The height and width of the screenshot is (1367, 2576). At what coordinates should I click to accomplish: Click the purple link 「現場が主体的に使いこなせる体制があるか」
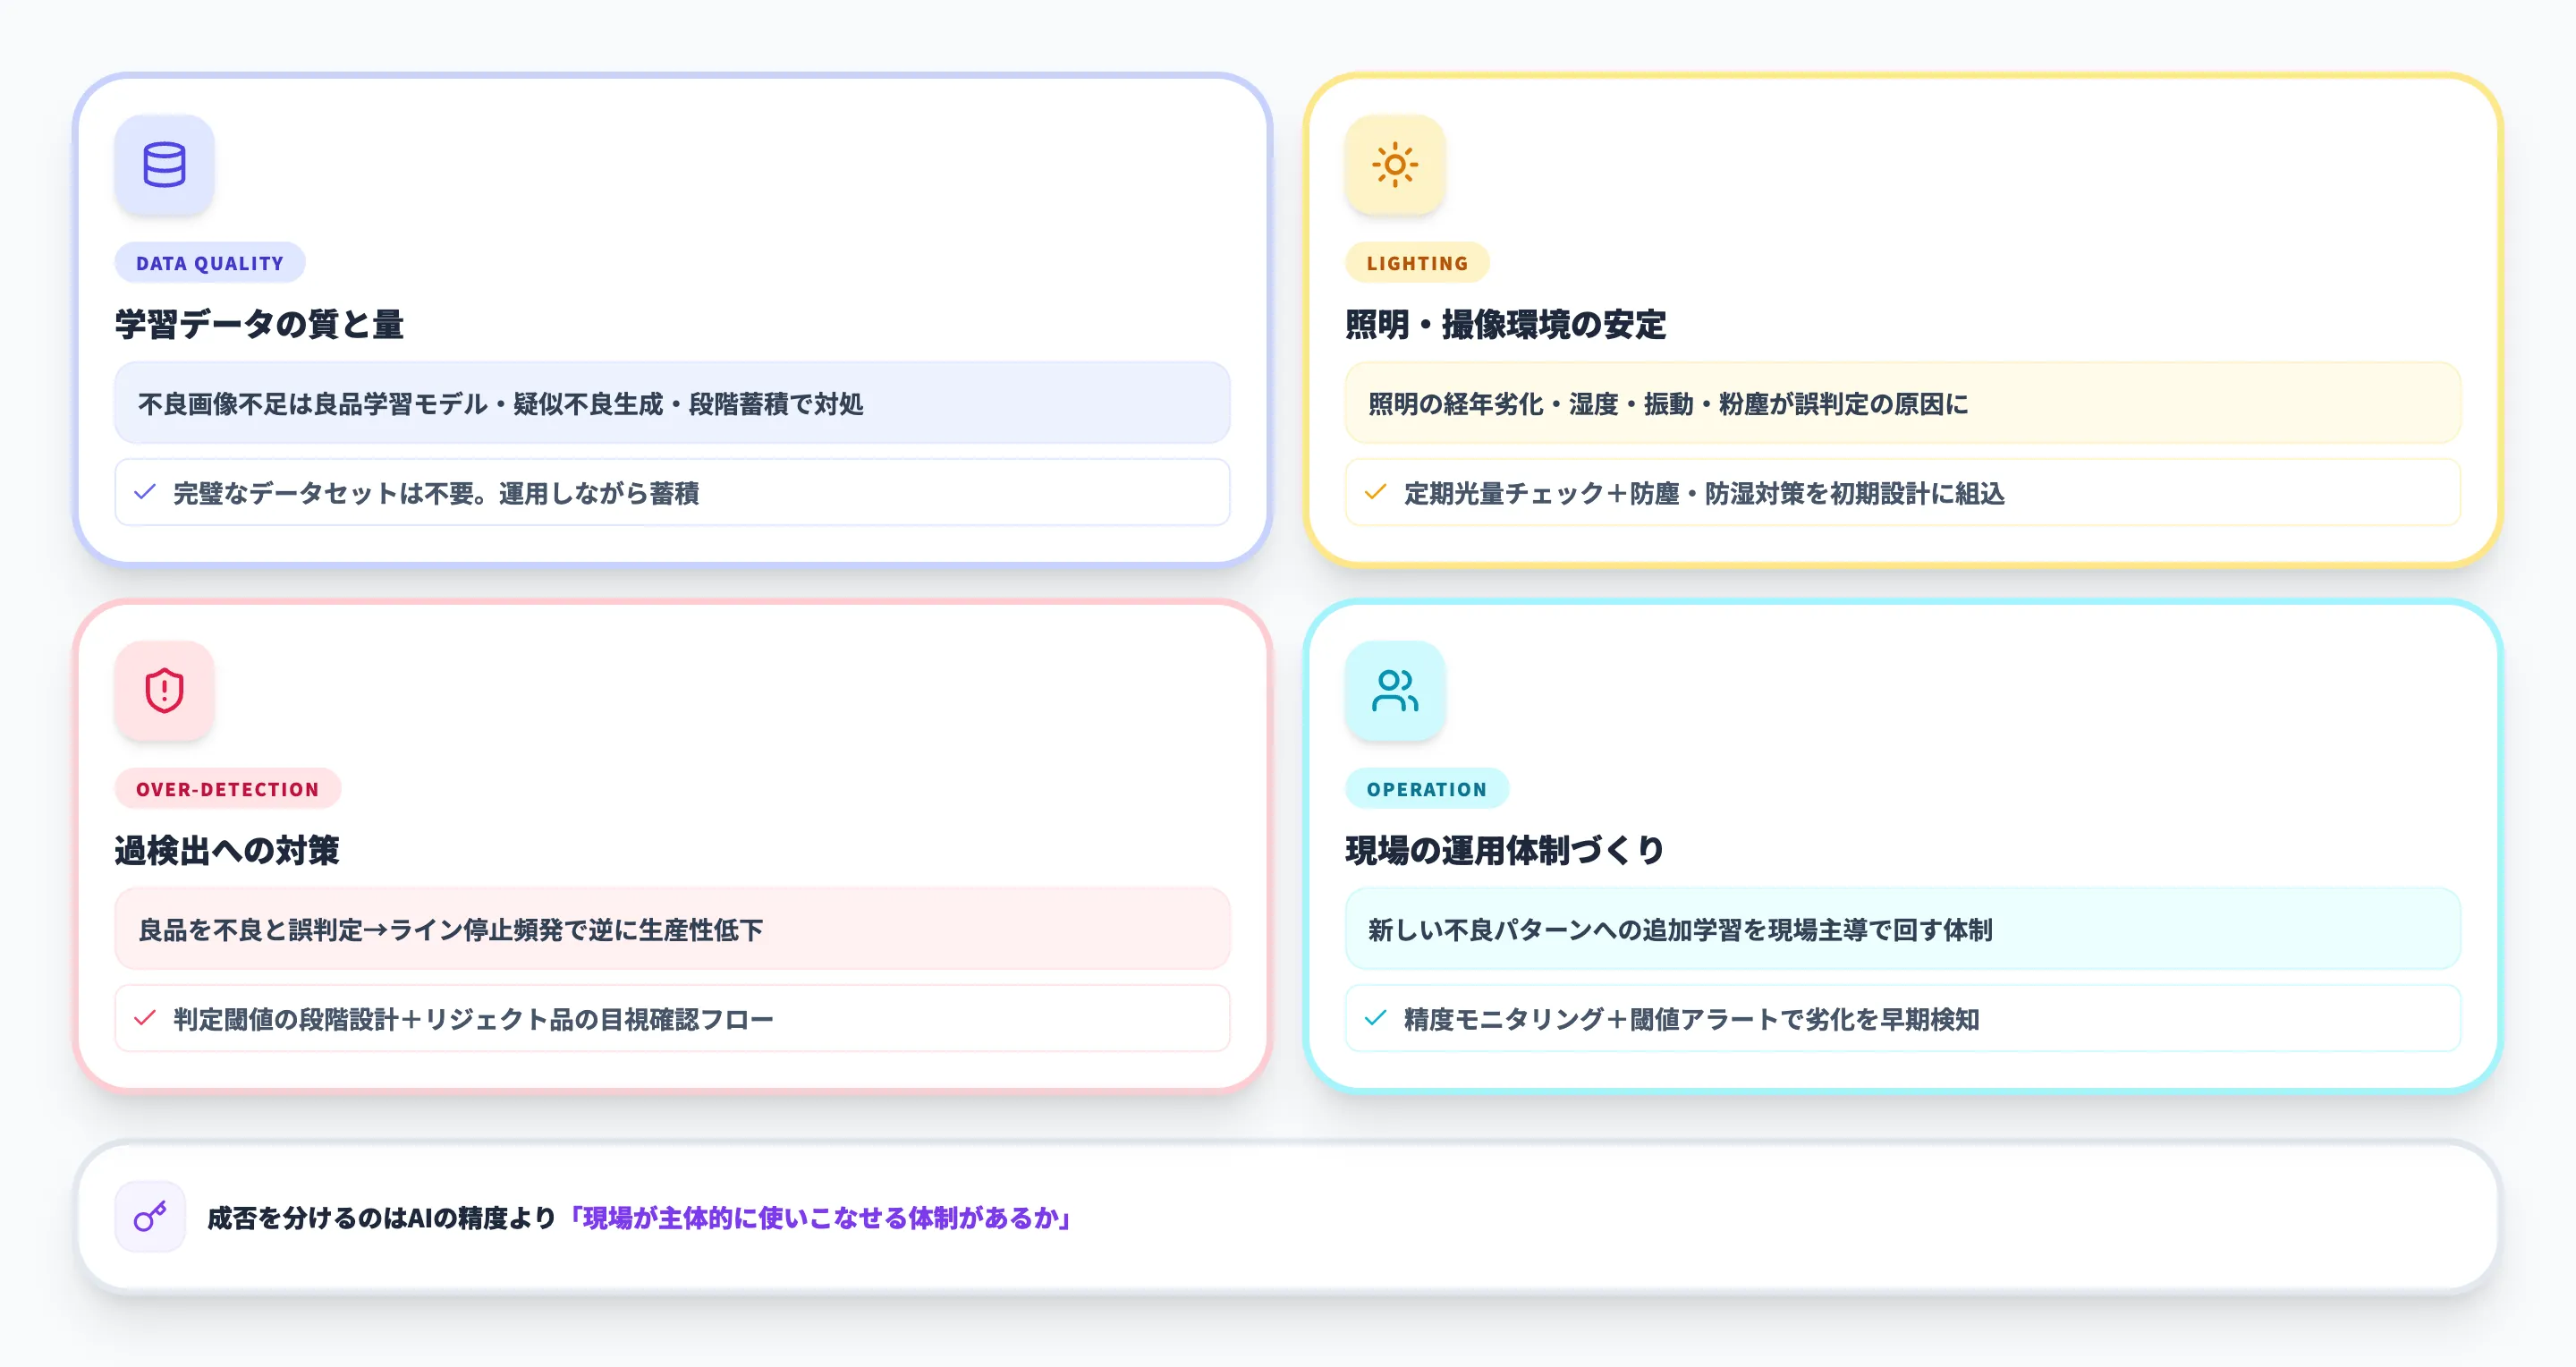[x=819, y=1219]
